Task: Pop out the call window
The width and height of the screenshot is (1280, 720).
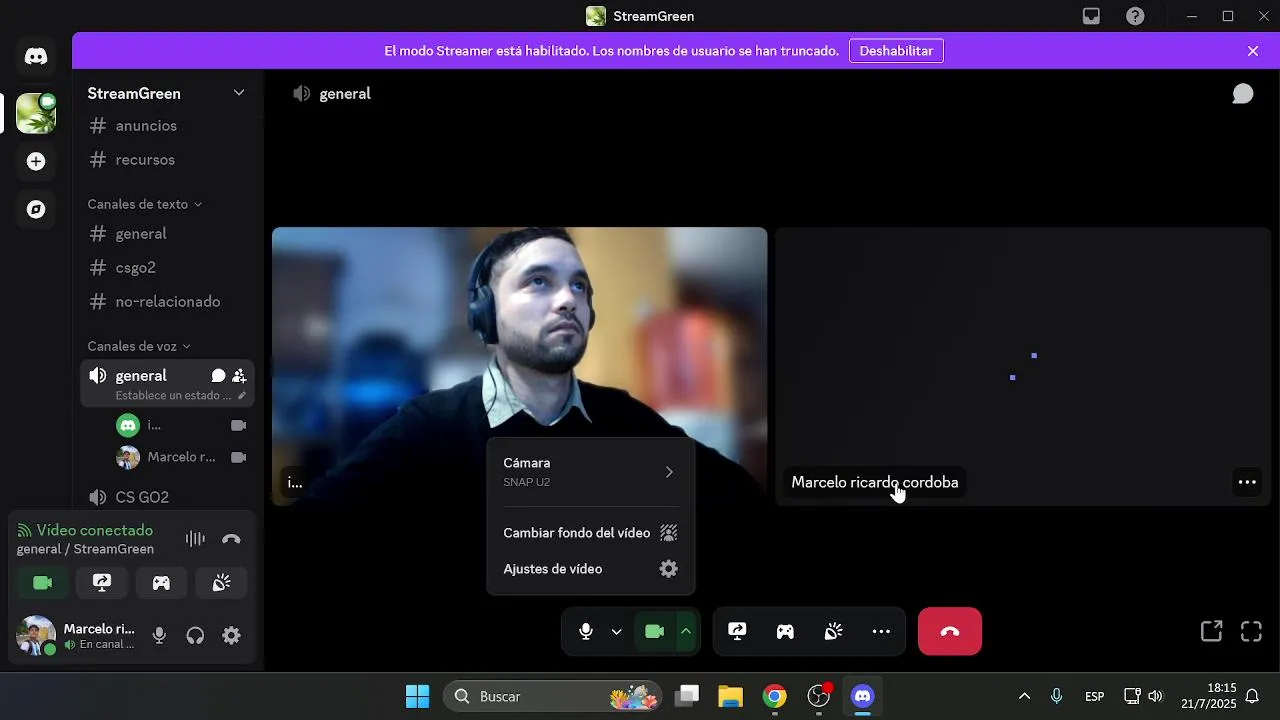Action: (x=1211, y=631)
